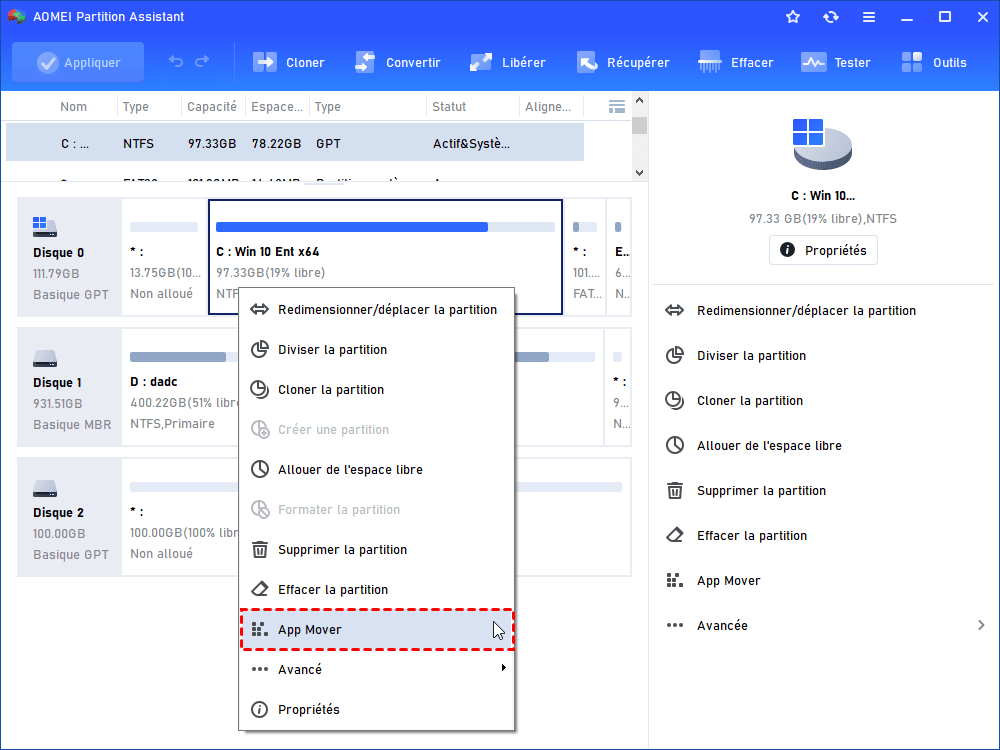Screen dimensions: 1000x750
Task: Click the App Mover grid icon in right panel
Action: point(675,580)
